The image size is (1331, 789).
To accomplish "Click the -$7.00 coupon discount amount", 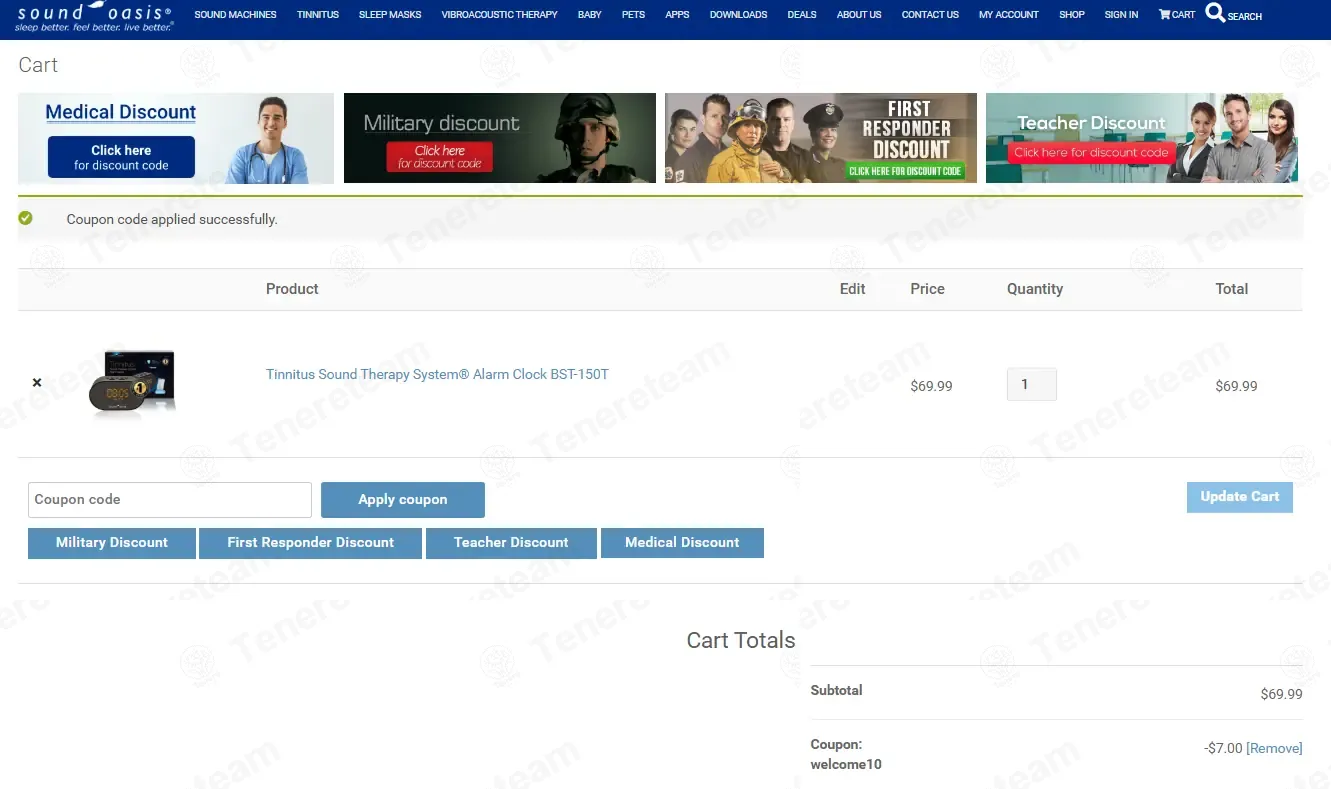I will click(x=1223, y=748).
